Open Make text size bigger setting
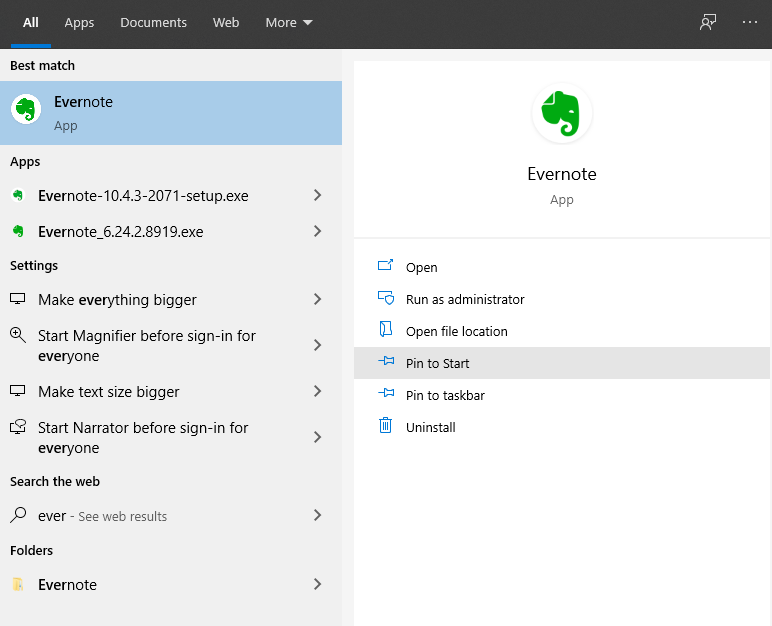Screen dimensions: 772x626 pyautogui.click(x=109, y=392)
